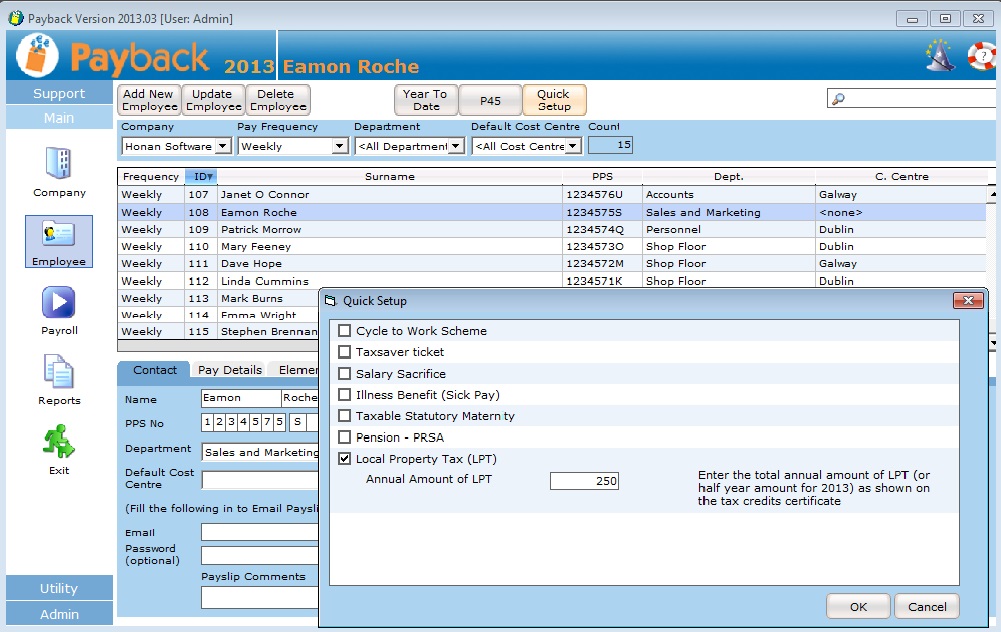Viewport: 1001px width, 632px height.
Task: Open the Reports icon
Action: (x=59, y=372)
